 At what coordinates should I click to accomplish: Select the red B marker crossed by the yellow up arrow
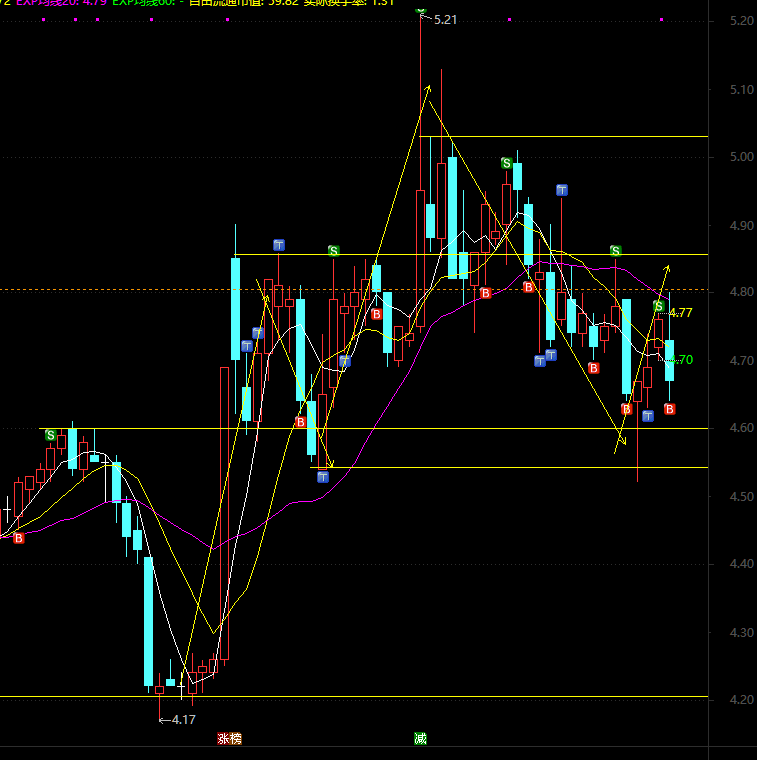[627, 410]
